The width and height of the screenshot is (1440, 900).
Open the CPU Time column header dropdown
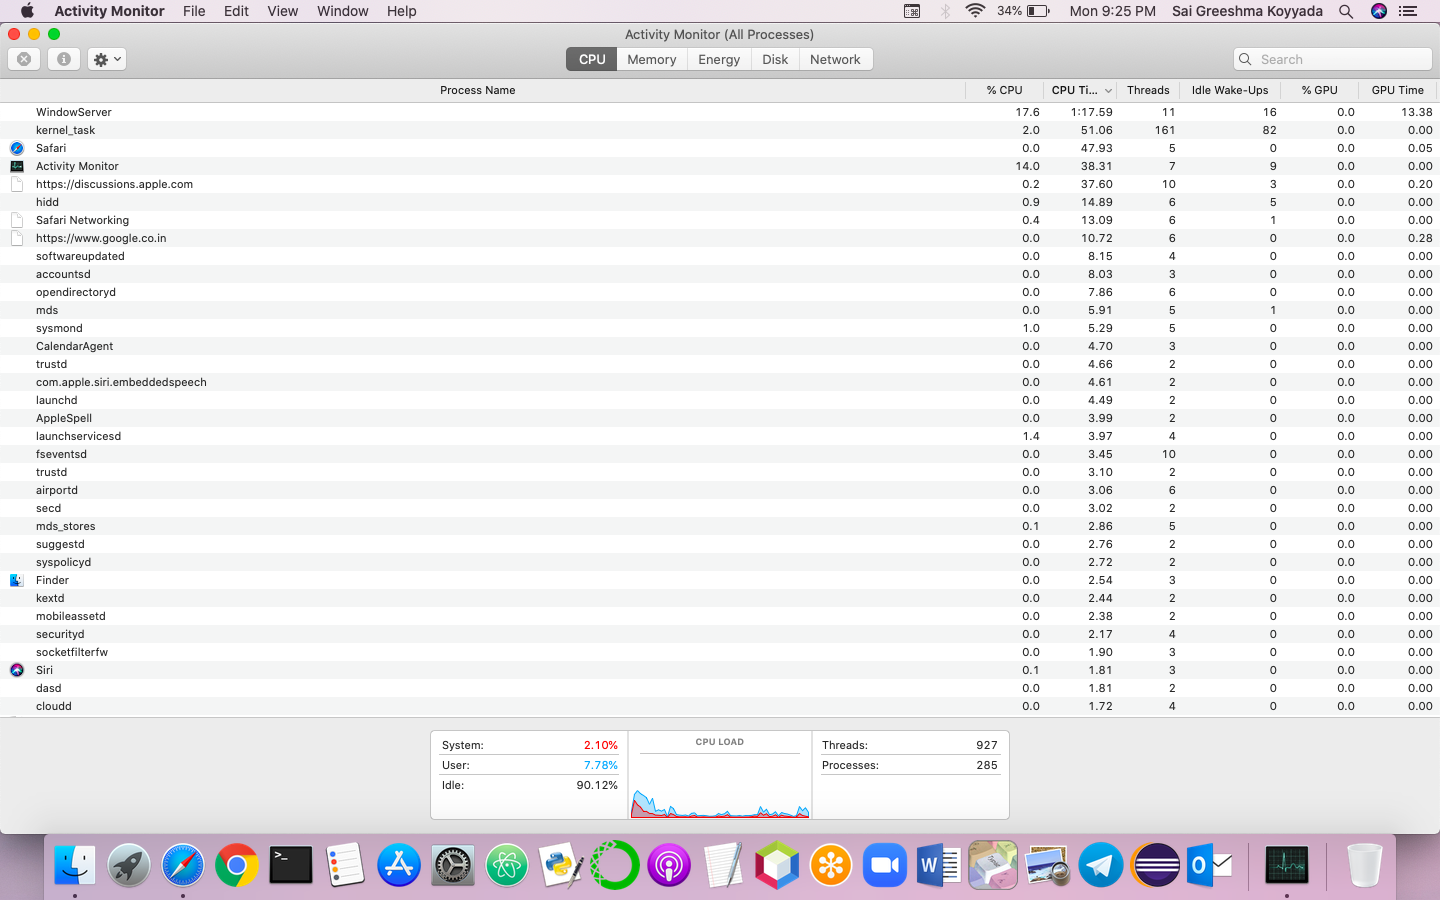pos(1079,90)
